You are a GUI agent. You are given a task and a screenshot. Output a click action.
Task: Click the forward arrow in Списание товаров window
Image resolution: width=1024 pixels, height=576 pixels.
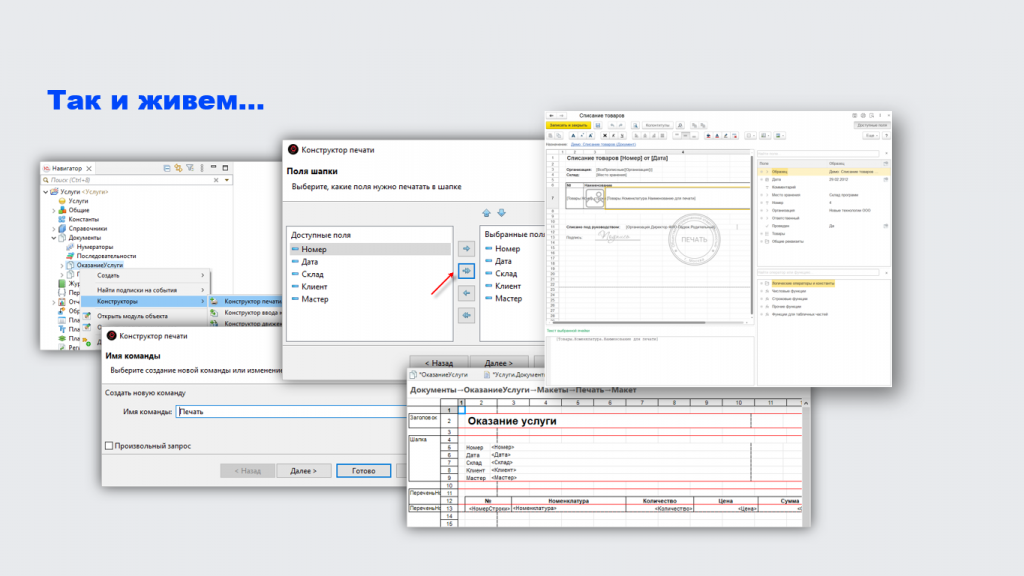click(561, 116)
